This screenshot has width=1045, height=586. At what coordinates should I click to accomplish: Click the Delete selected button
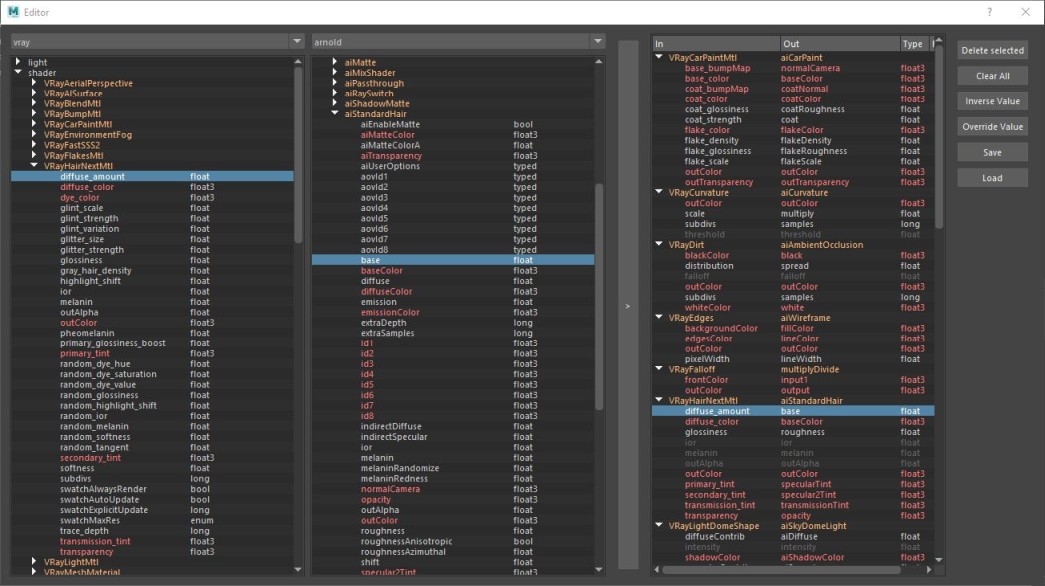click(x=992, y=50)
